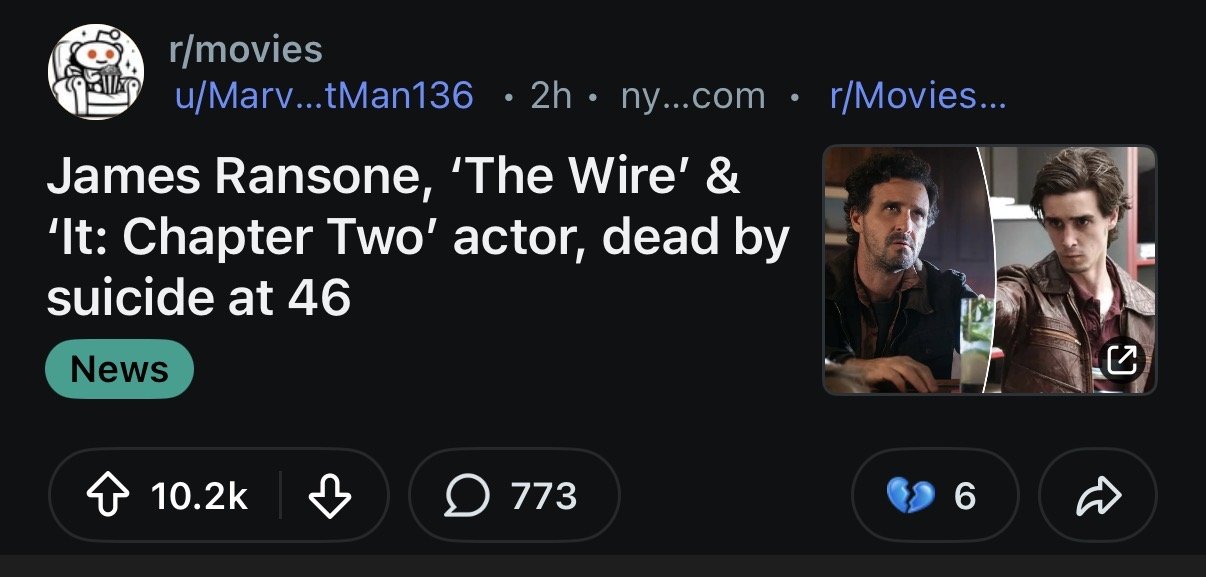1206x577 pixels.
Task: Click the 2h post timestamp
Action: [x=550, y=96]
